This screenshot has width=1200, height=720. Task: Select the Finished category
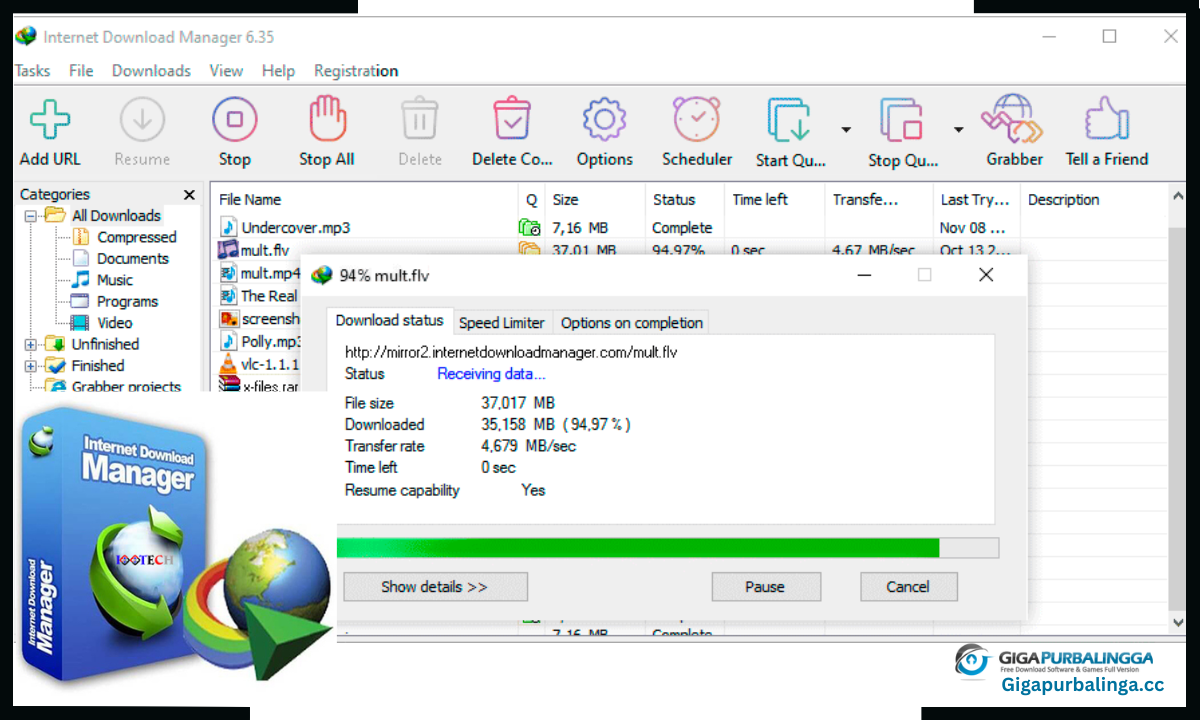[98, 366]
